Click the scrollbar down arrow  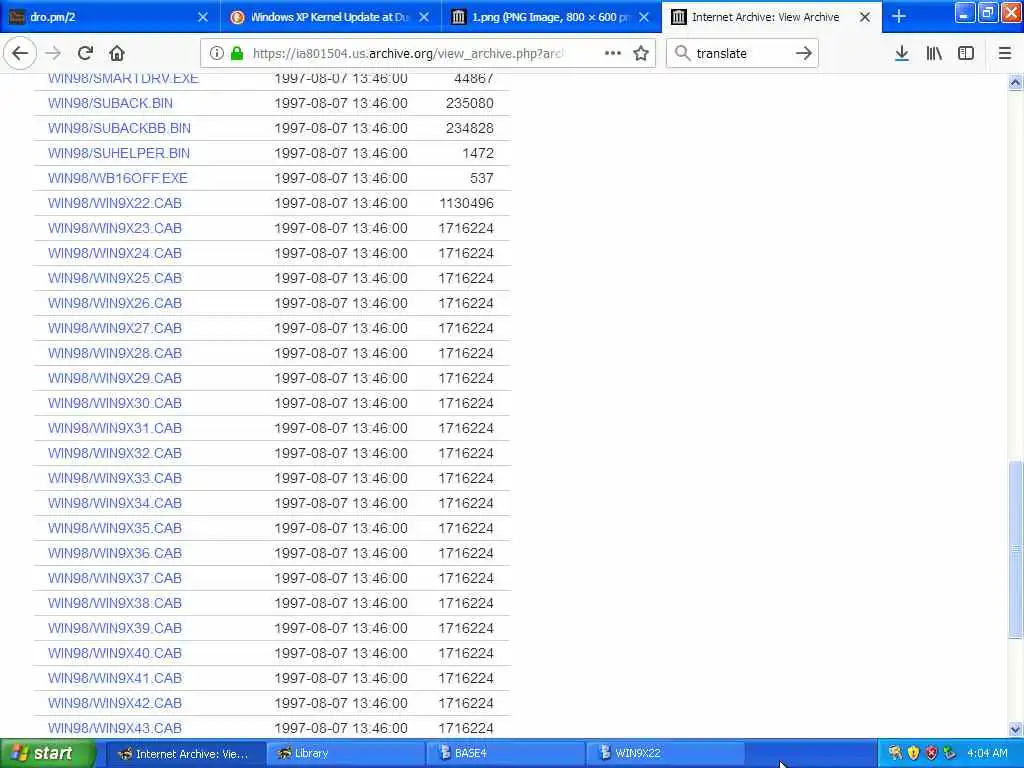click(x=1015, y=729)
